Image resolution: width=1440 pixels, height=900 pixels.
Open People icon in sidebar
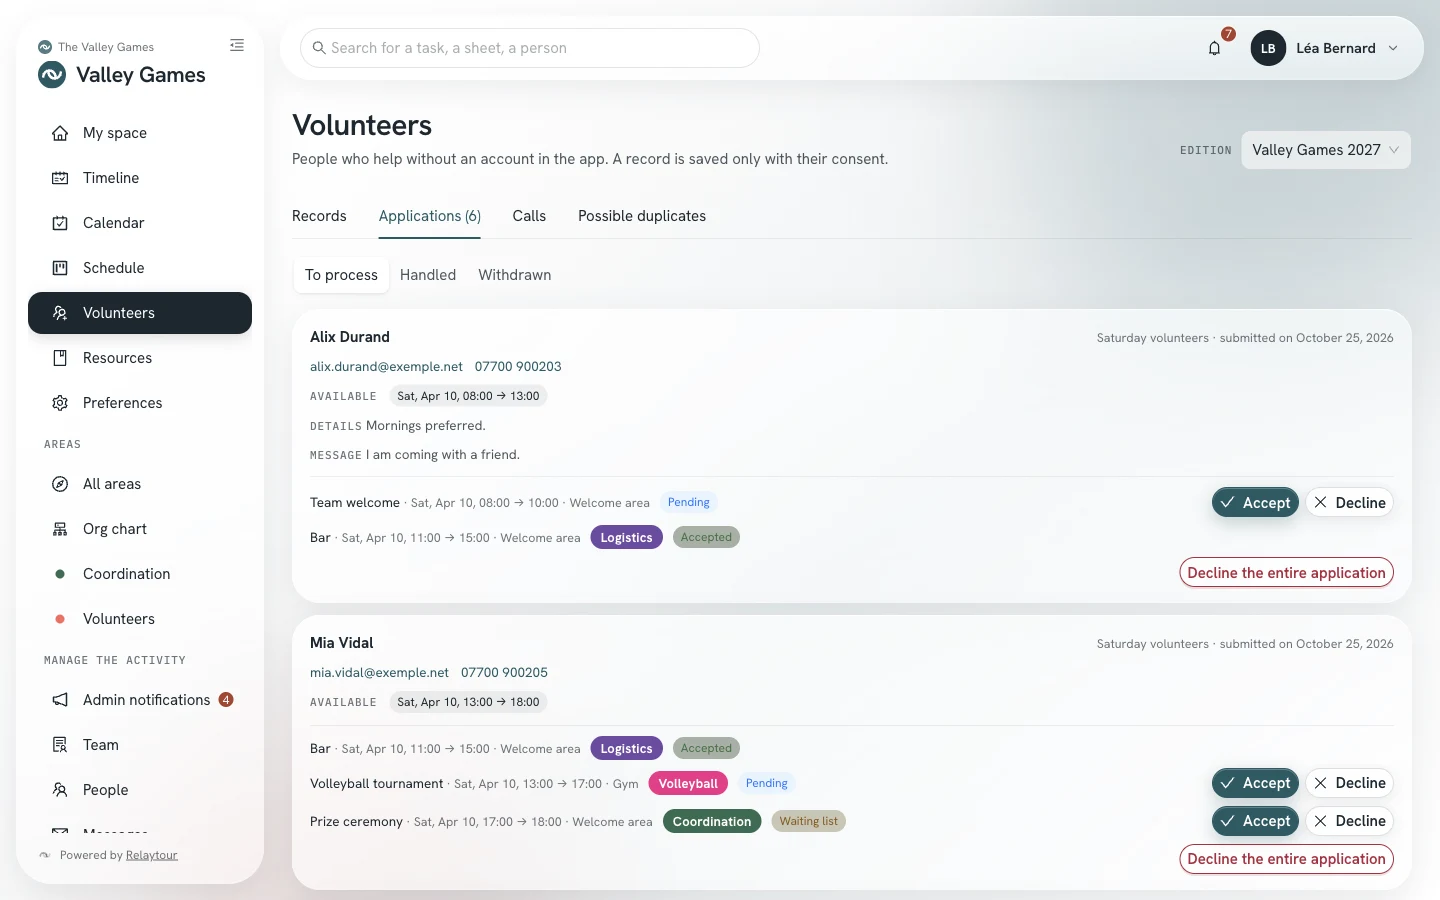coord(60,790)
